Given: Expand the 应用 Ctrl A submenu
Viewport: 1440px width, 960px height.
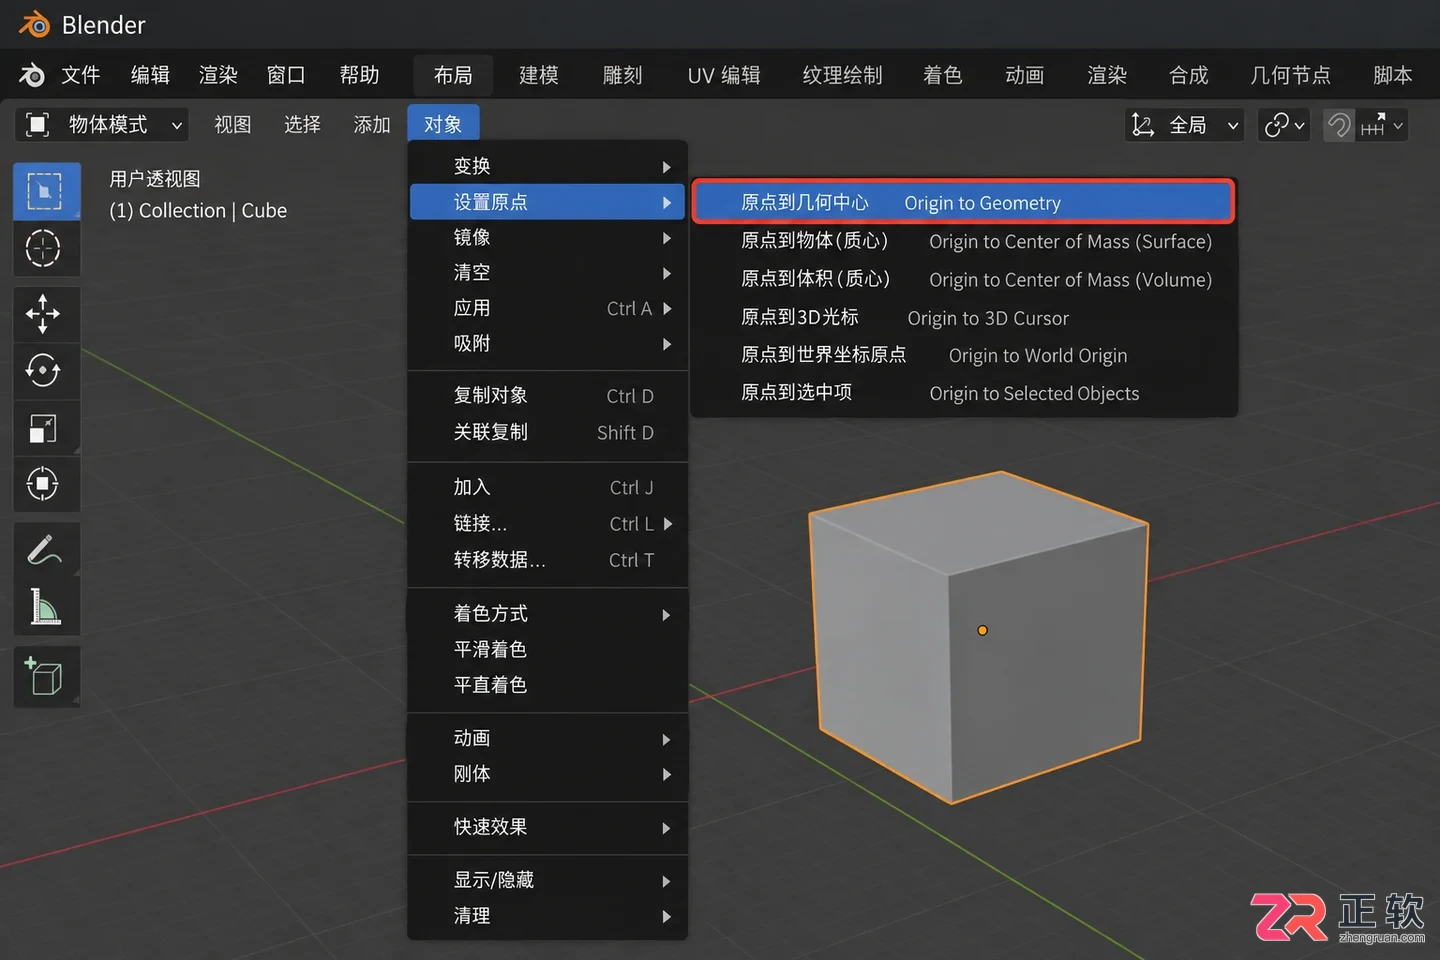Looking at the screenshot, I should click(548, 308).
